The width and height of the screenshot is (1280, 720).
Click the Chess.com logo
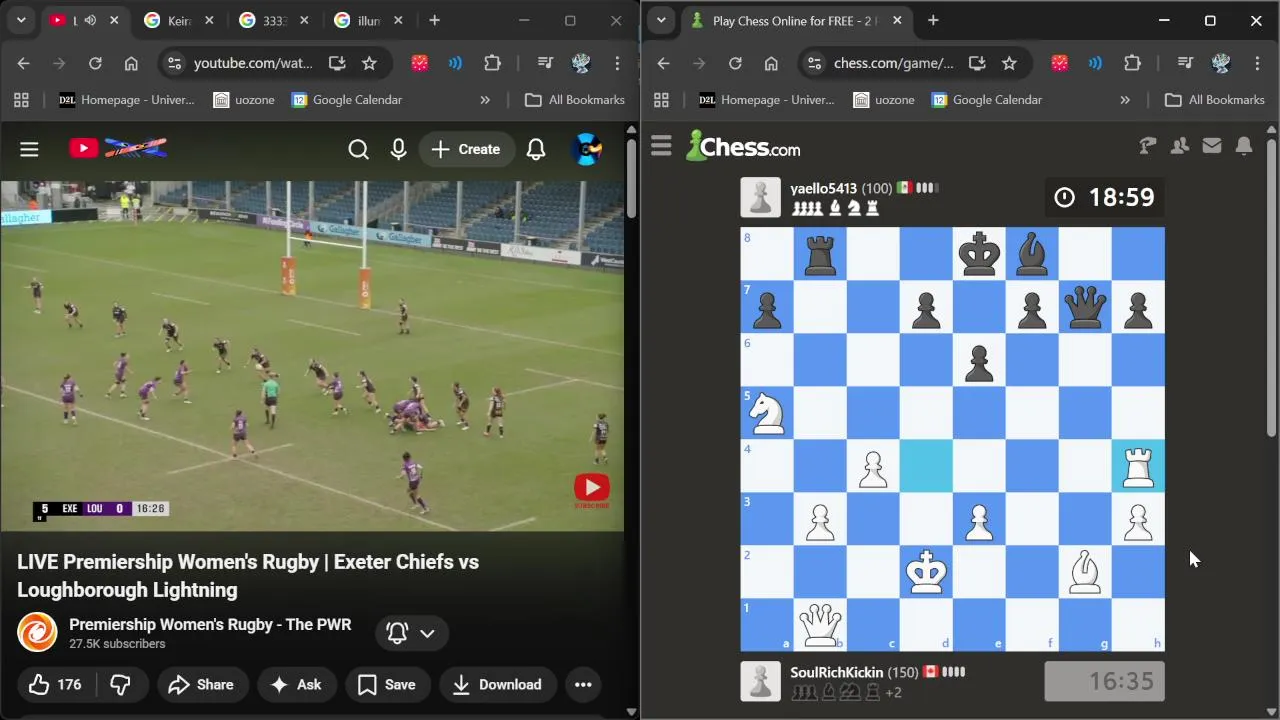(x=743, y=146)
